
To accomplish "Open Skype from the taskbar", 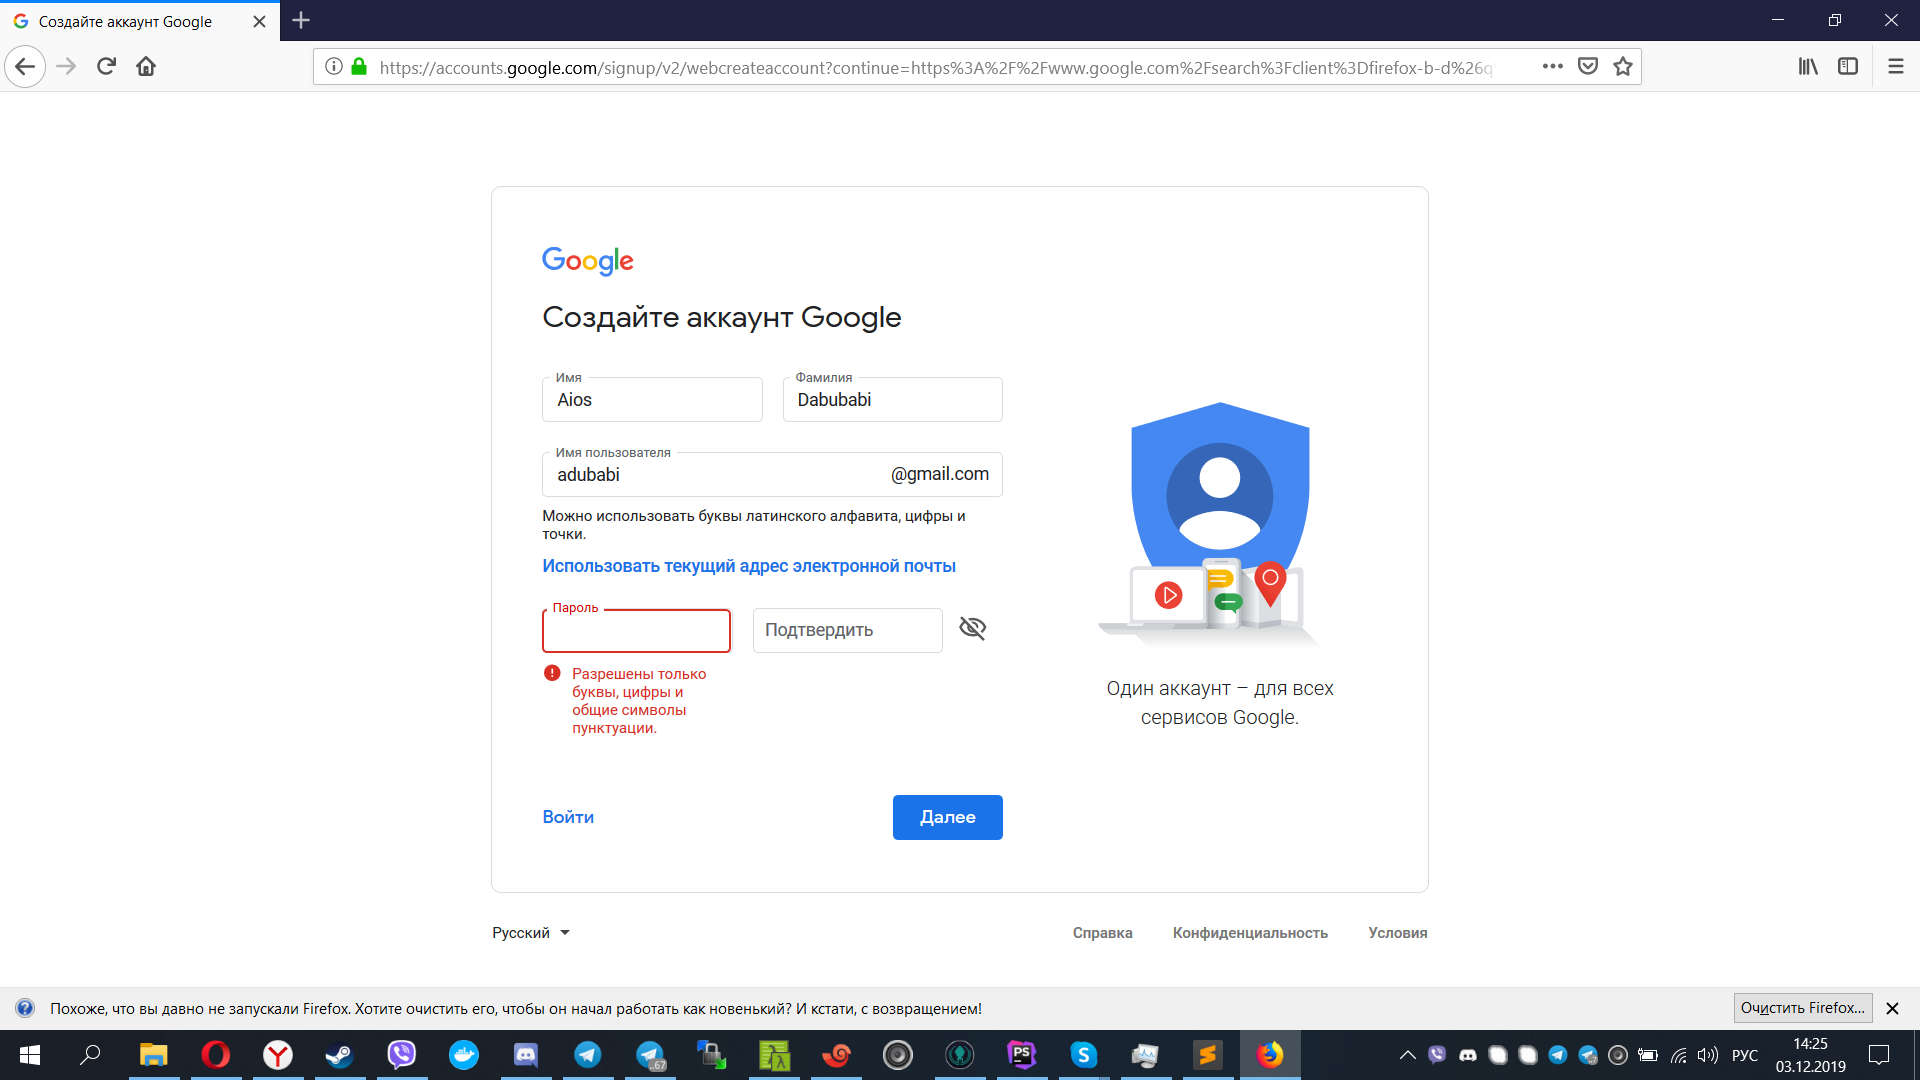I will (x=1083, y=1055).
